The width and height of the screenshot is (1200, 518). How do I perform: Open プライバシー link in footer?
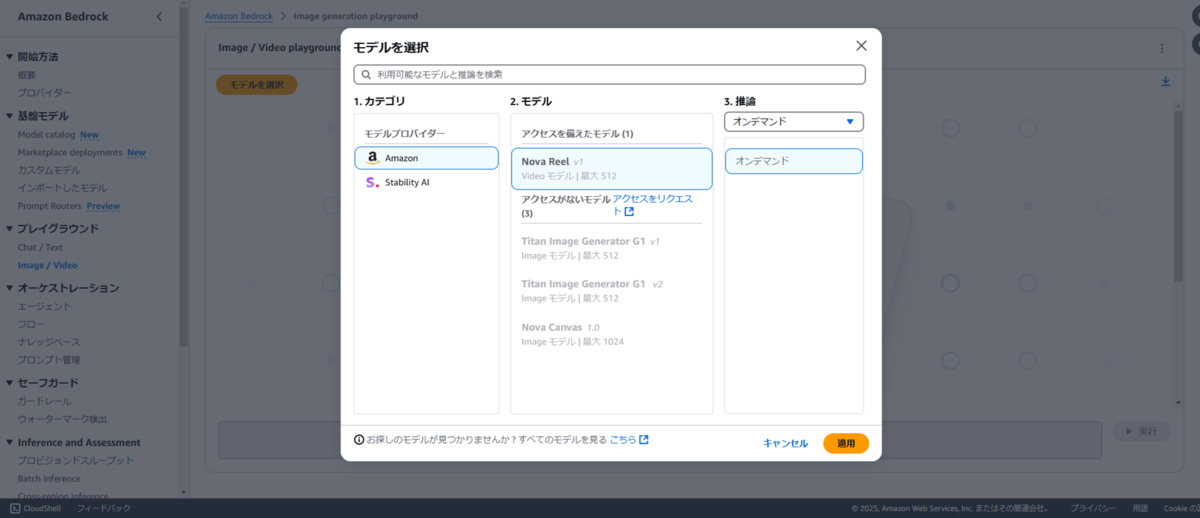(x=1093, y=508)
